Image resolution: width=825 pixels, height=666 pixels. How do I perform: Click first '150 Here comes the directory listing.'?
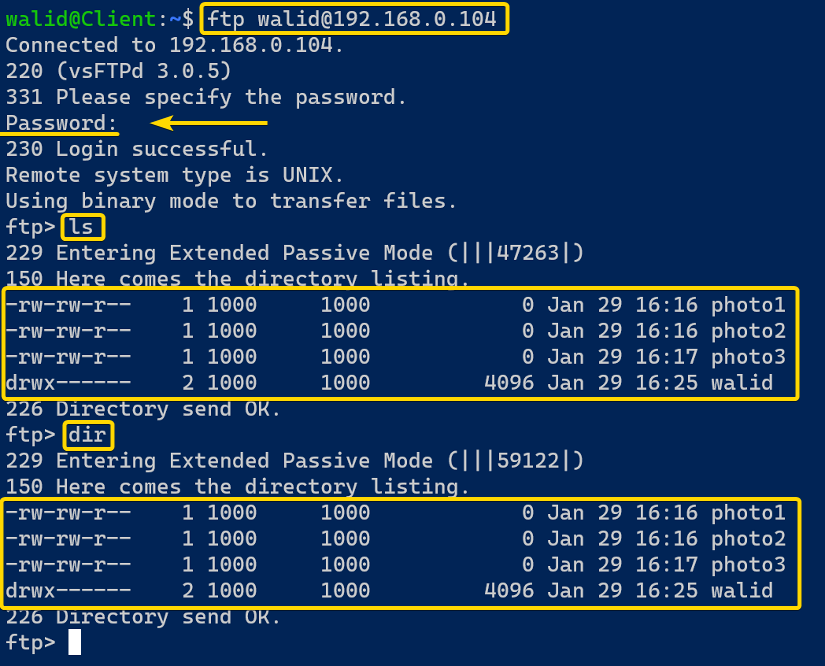click(x=237, y=278)
